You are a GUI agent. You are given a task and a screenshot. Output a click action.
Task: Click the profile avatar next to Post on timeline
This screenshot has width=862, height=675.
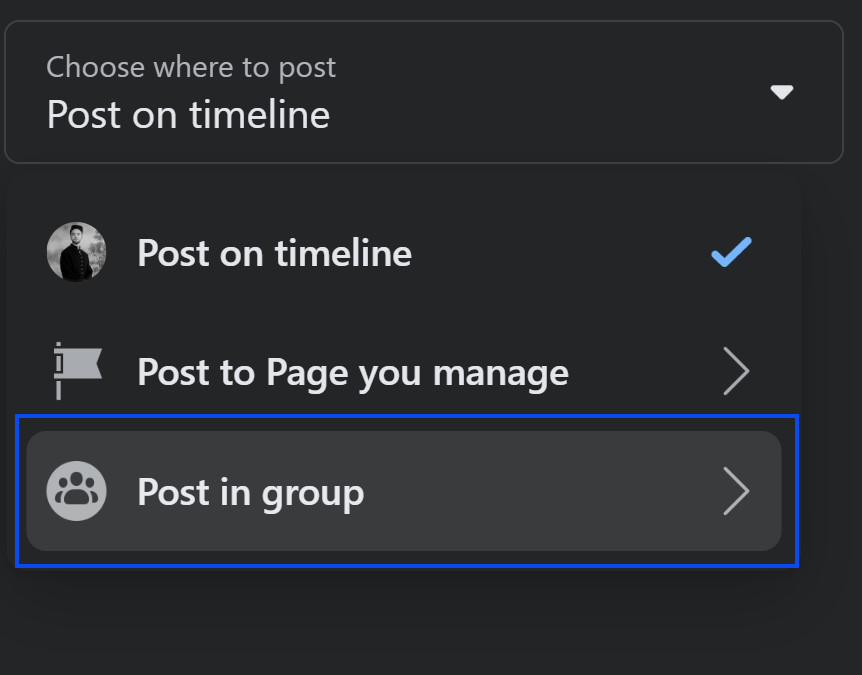(x=76, y=253)
